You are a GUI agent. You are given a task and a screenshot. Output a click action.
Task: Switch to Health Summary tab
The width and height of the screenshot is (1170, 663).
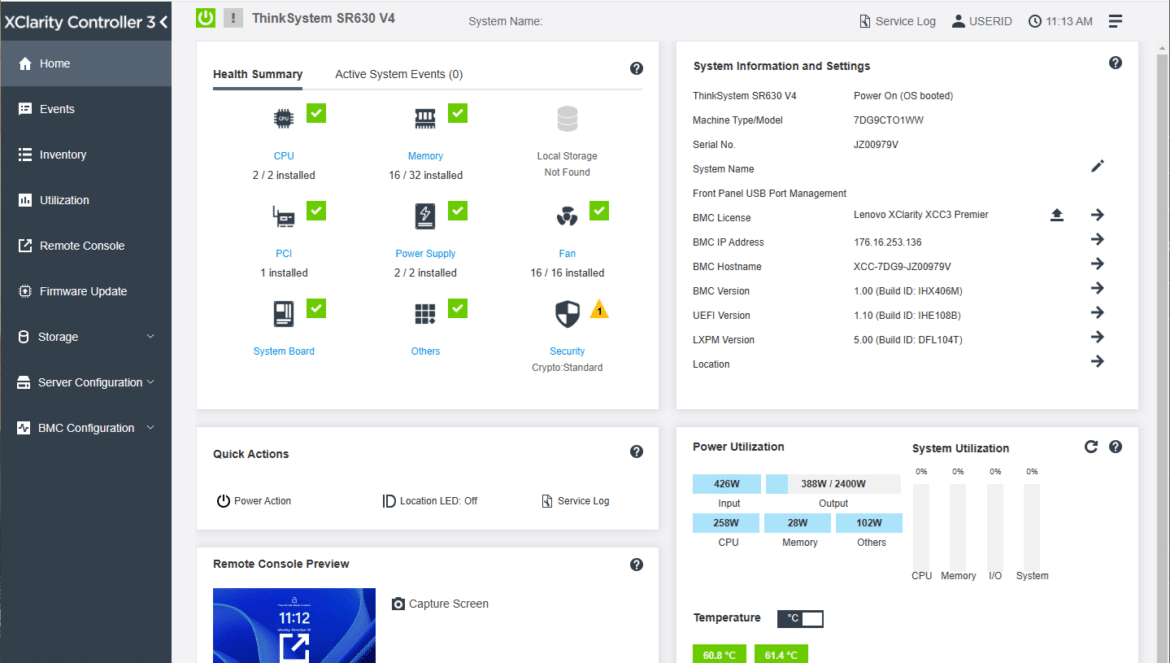(x=257, y=74)
